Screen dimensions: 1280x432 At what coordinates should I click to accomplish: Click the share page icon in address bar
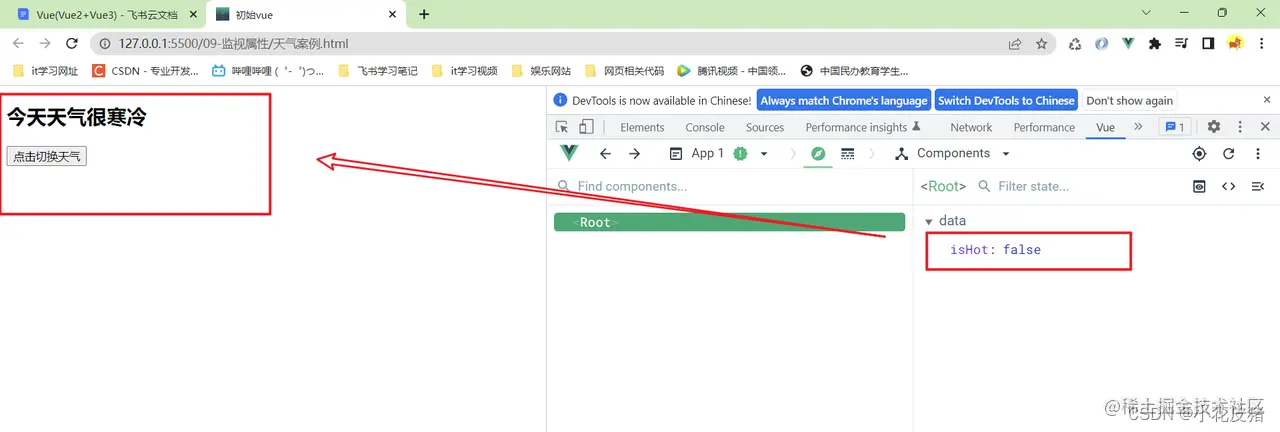1015,44
